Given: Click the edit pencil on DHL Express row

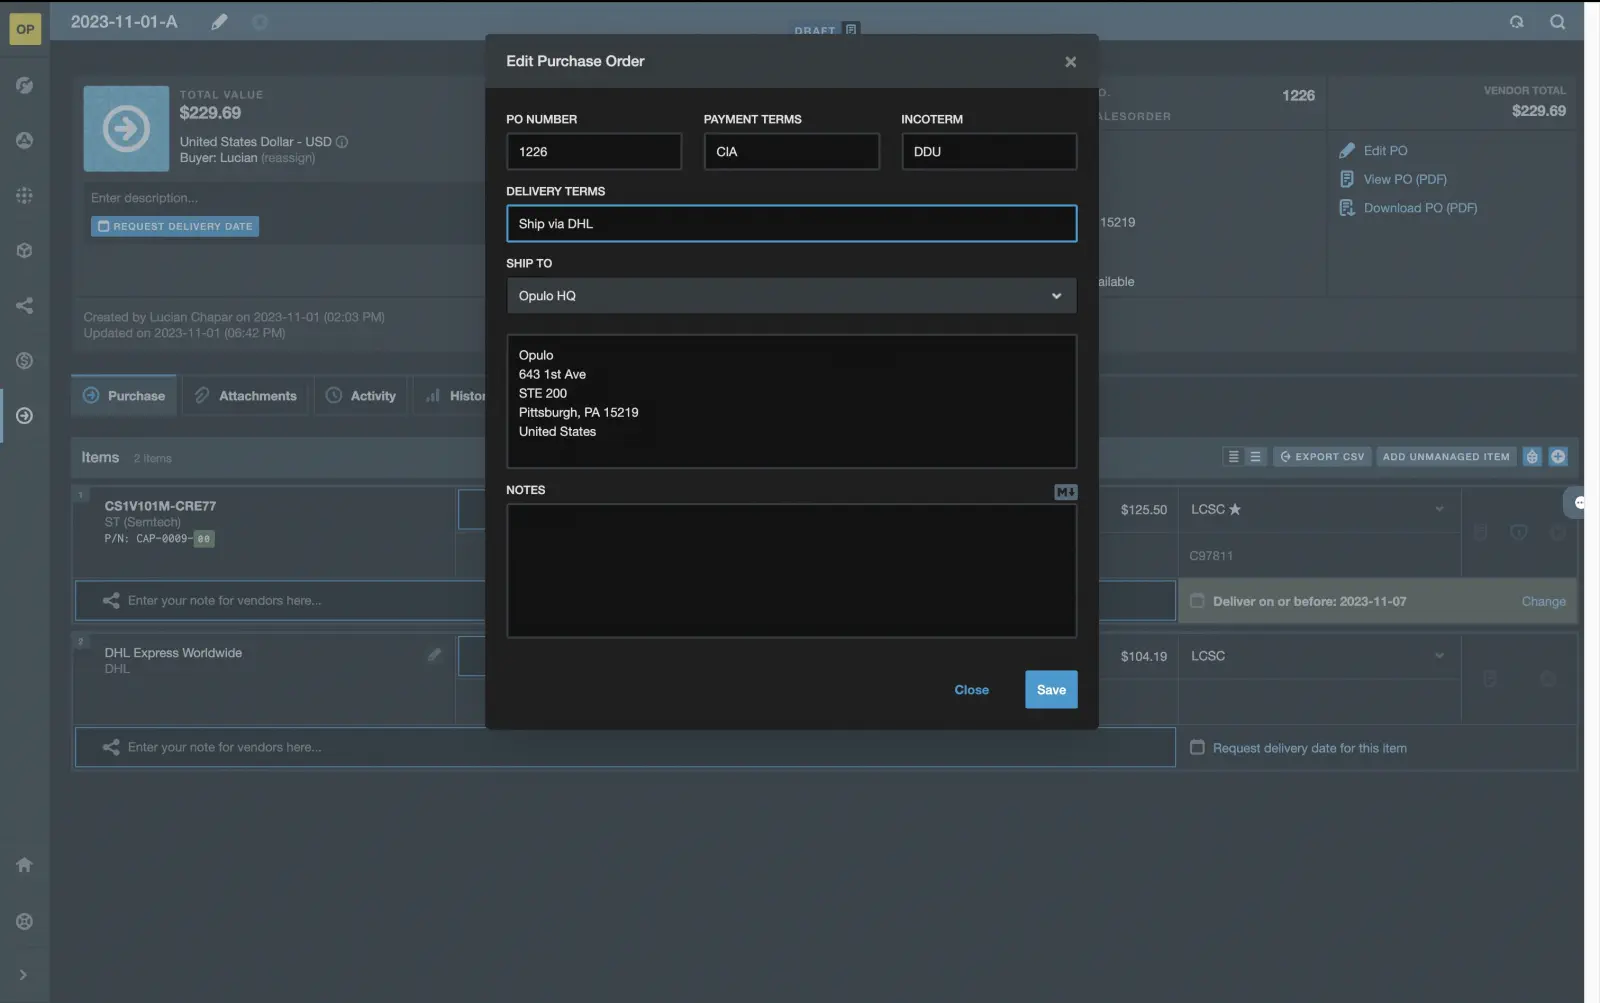Looking at the screenshot, I should pyautogui.click(x=434, y=655).
